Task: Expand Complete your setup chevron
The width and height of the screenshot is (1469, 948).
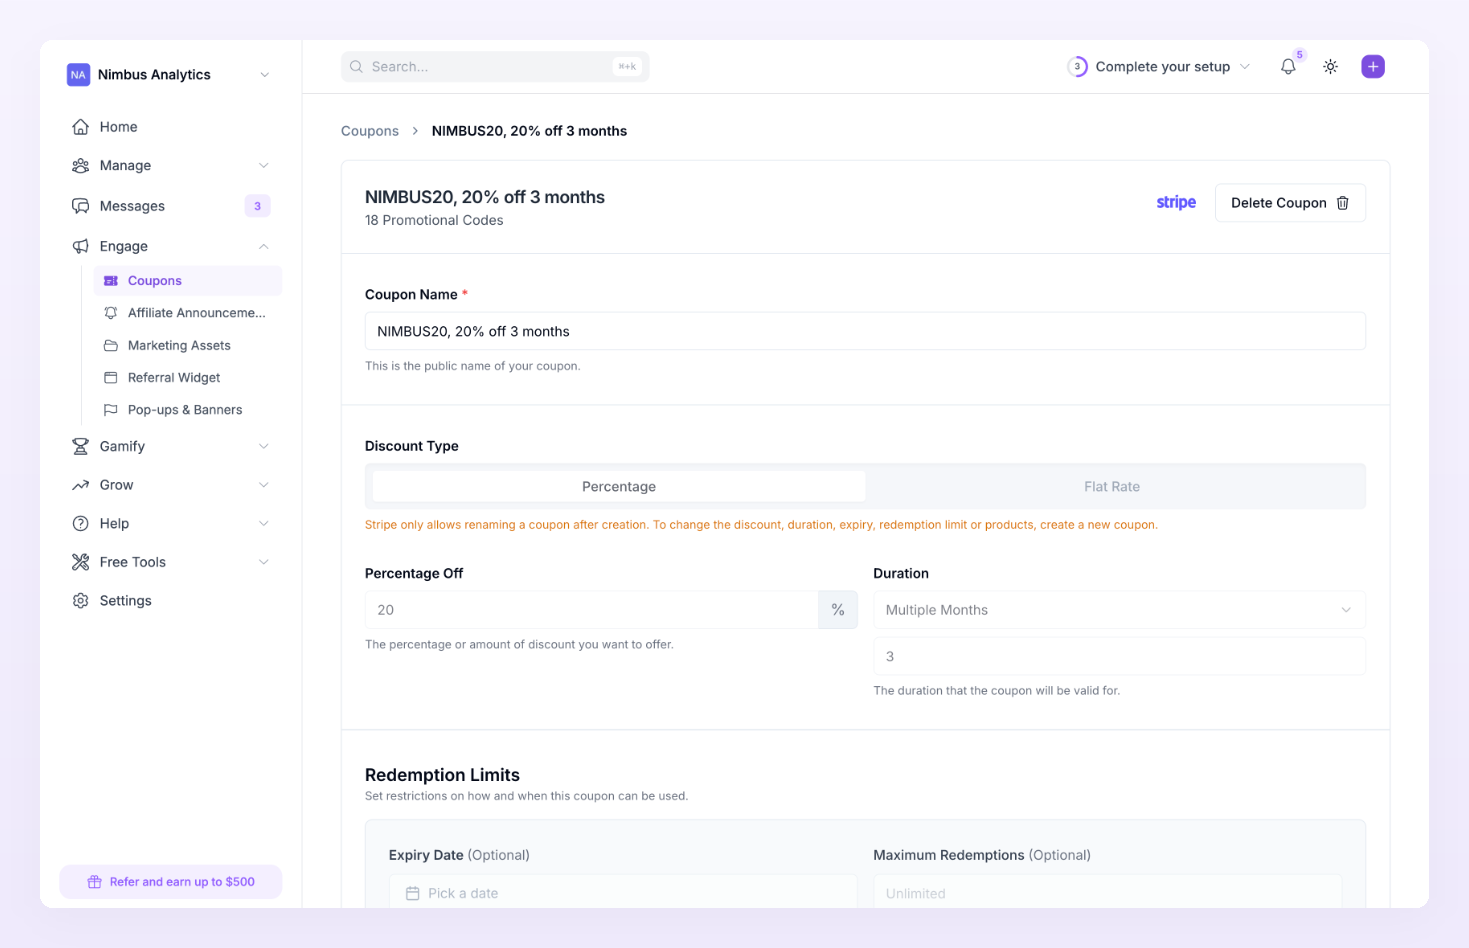Action: 1245,67
